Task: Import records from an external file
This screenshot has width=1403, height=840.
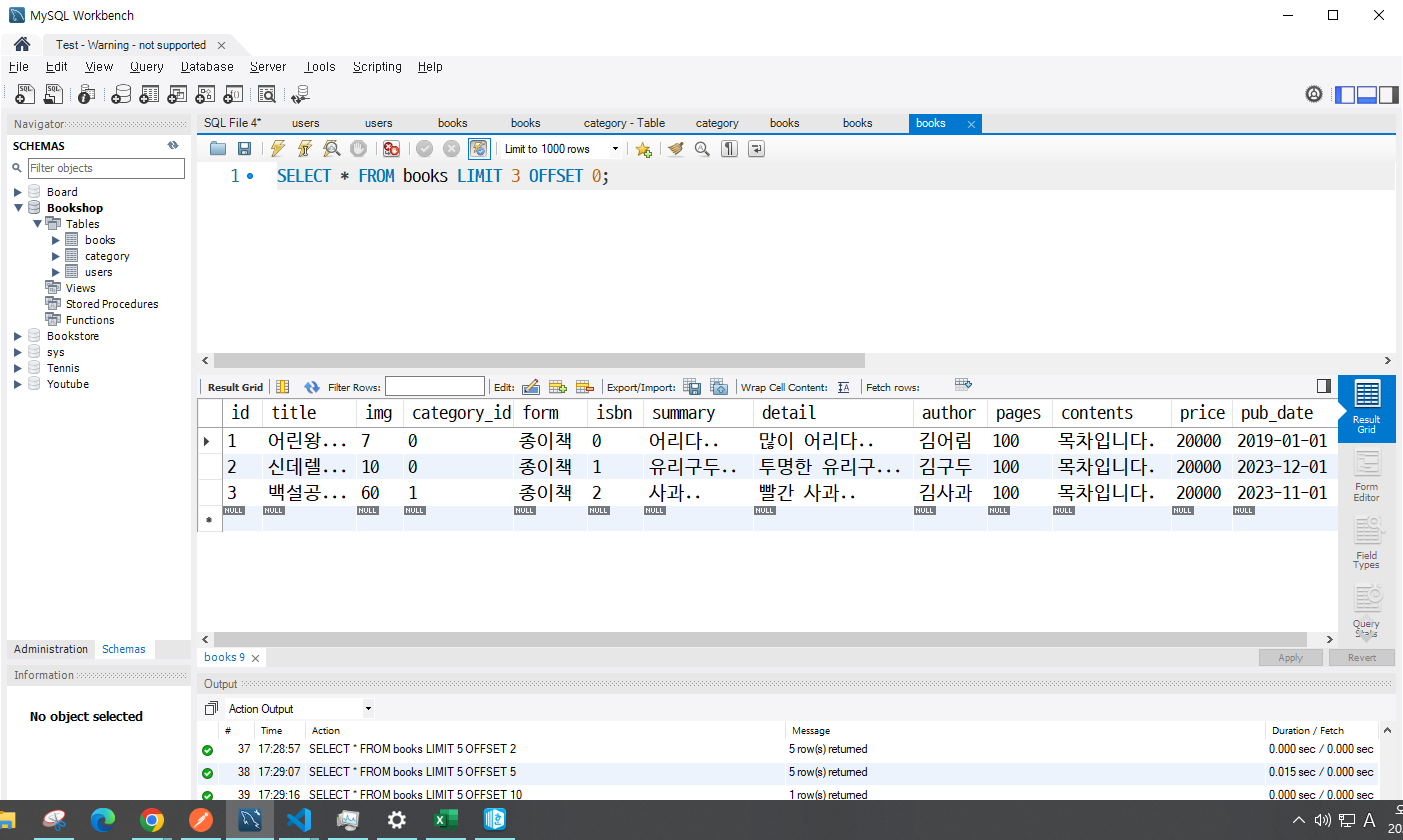Action: pyautogui.click(x=719, y=387)
